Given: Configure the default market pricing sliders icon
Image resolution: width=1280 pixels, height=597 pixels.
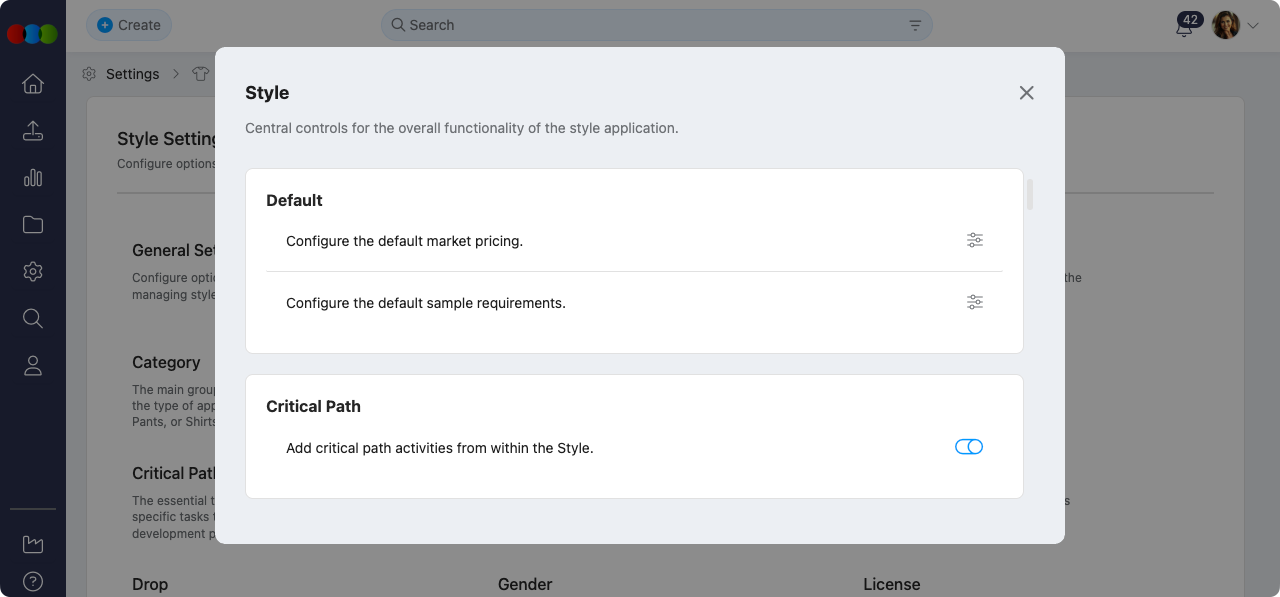Looking at the screenshot, I should [975, 240].
